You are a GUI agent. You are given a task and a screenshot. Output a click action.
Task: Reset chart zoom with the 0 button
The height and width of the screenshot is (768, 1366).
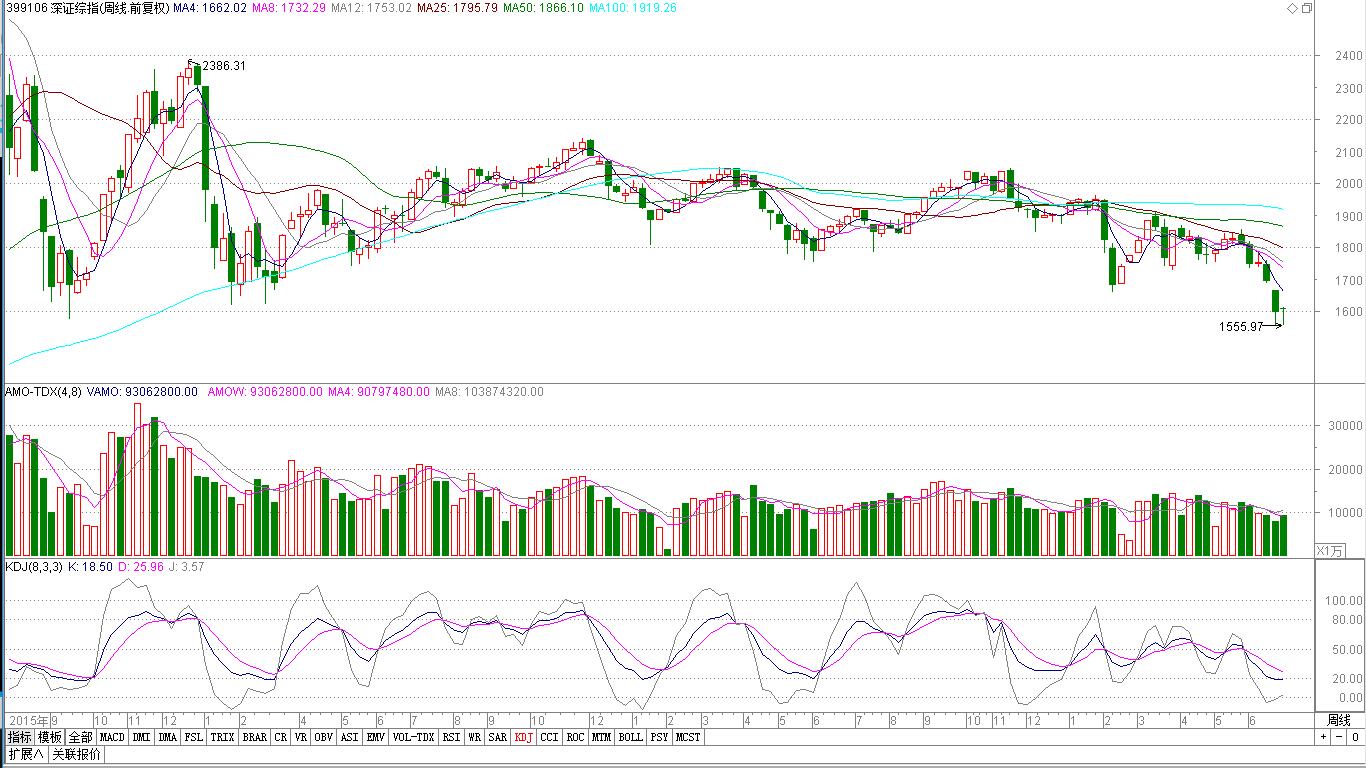[x=1355, y=737]
